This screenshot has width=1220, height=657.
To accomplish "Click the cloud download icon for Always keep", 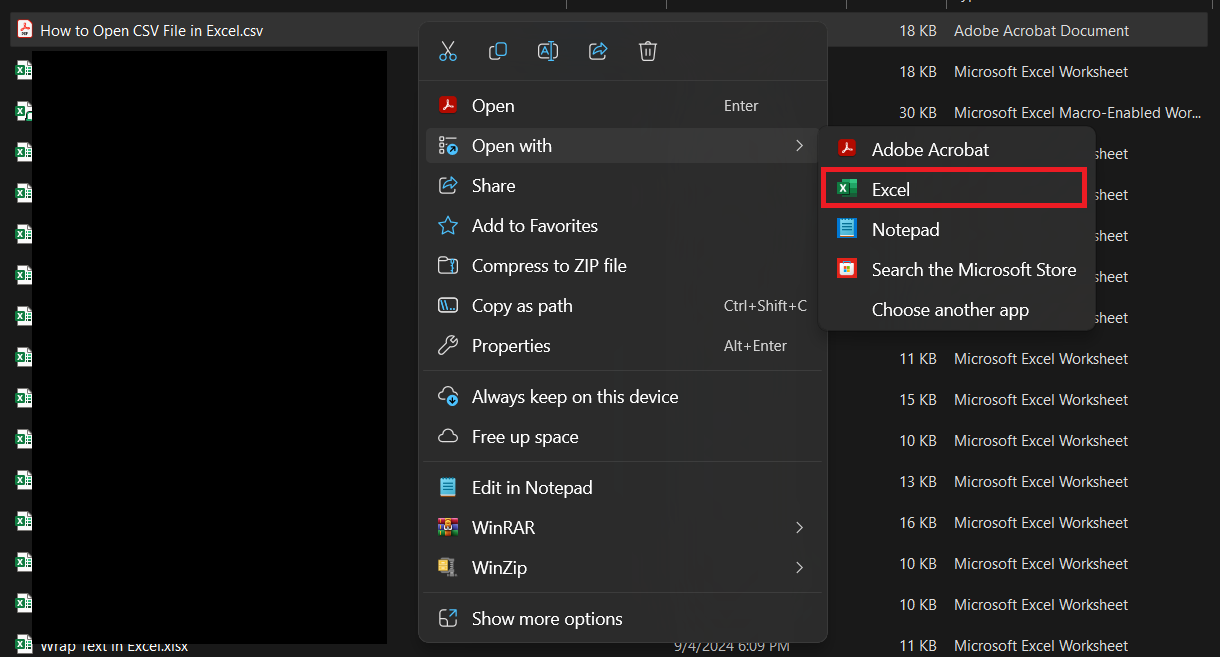I will (x=448, y=397).
